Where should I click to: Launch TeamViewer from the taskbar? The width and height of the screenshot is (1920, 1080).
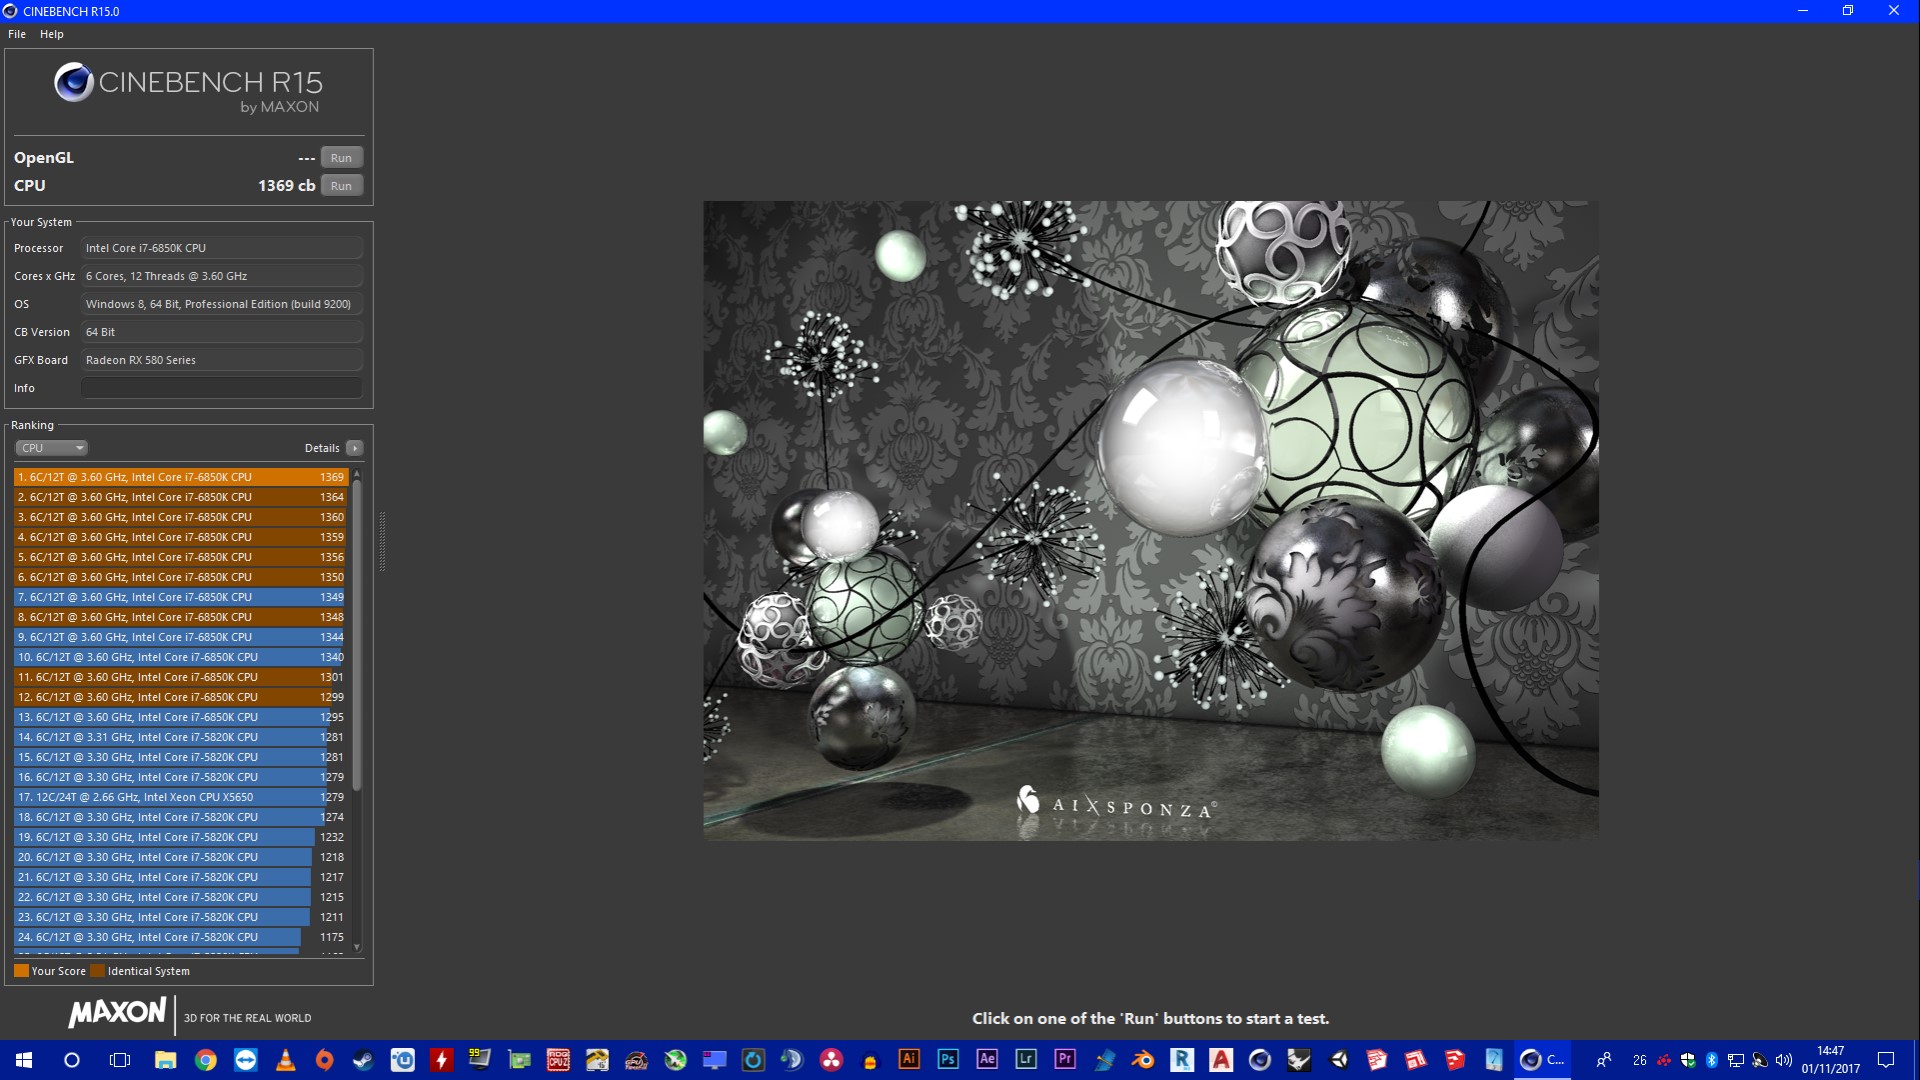(x=246, y=1060)
